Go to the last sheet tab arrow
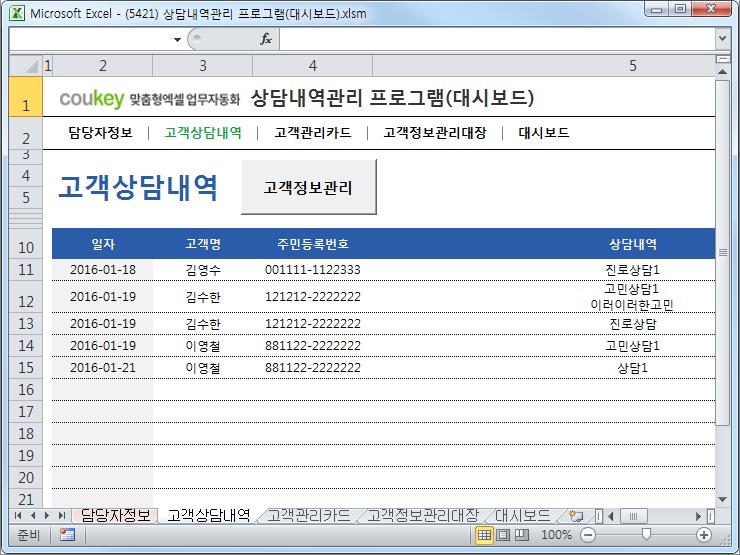This screenshot has height=555, width=740. (61, 516)
